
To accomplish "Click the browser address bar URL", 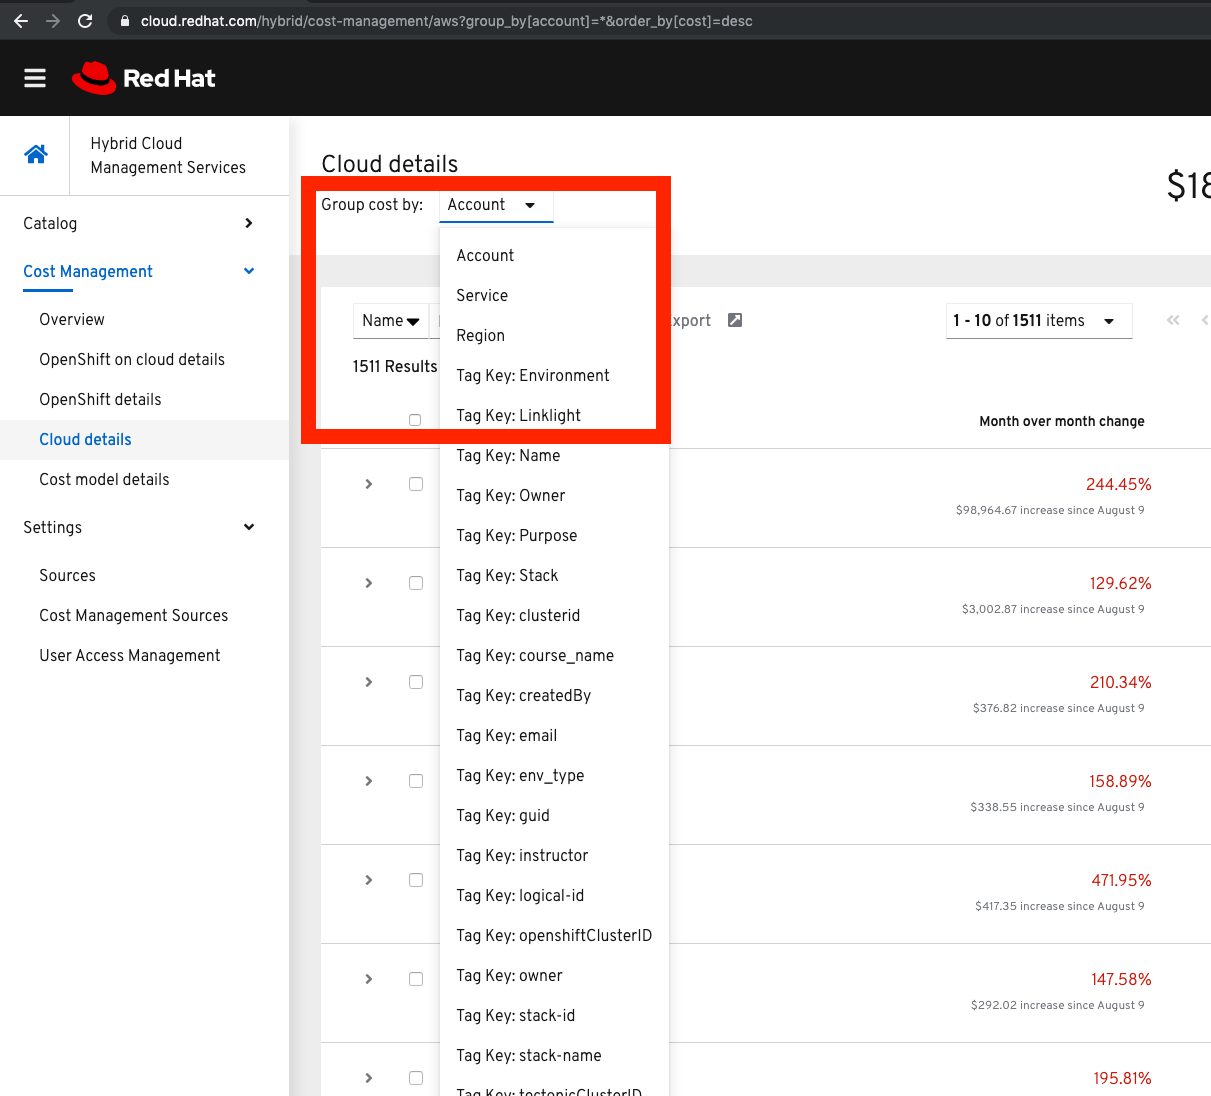I will (x=446, y=21).
